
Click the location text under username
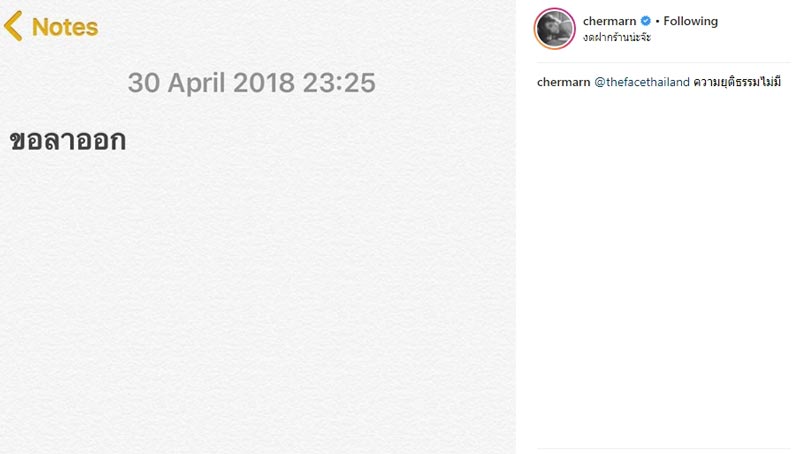(x=616, y=37)
